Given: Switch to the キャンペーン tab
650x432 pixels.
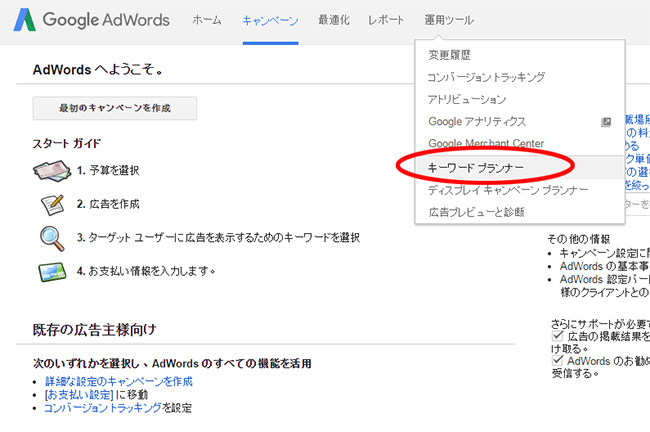Looking at the screenshot, I should click(270, 20).
